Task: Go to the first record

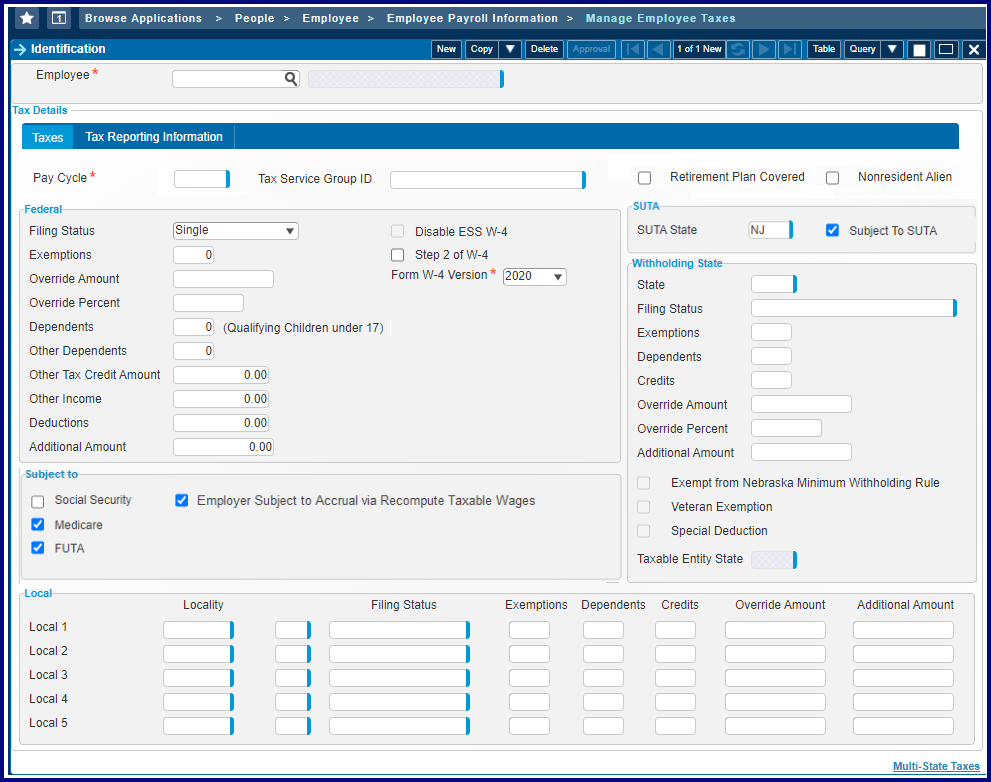Action: (633, 49)
